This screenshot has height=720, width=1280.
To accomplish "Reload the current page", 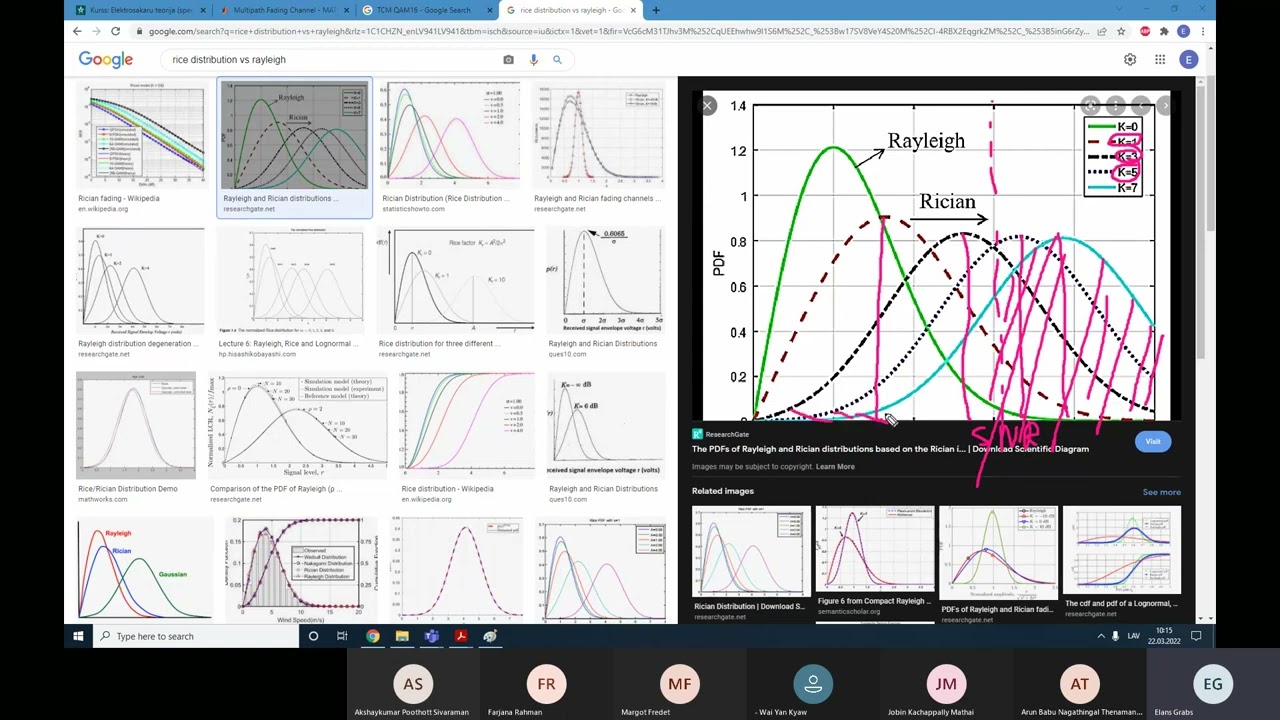I will 115,32.
